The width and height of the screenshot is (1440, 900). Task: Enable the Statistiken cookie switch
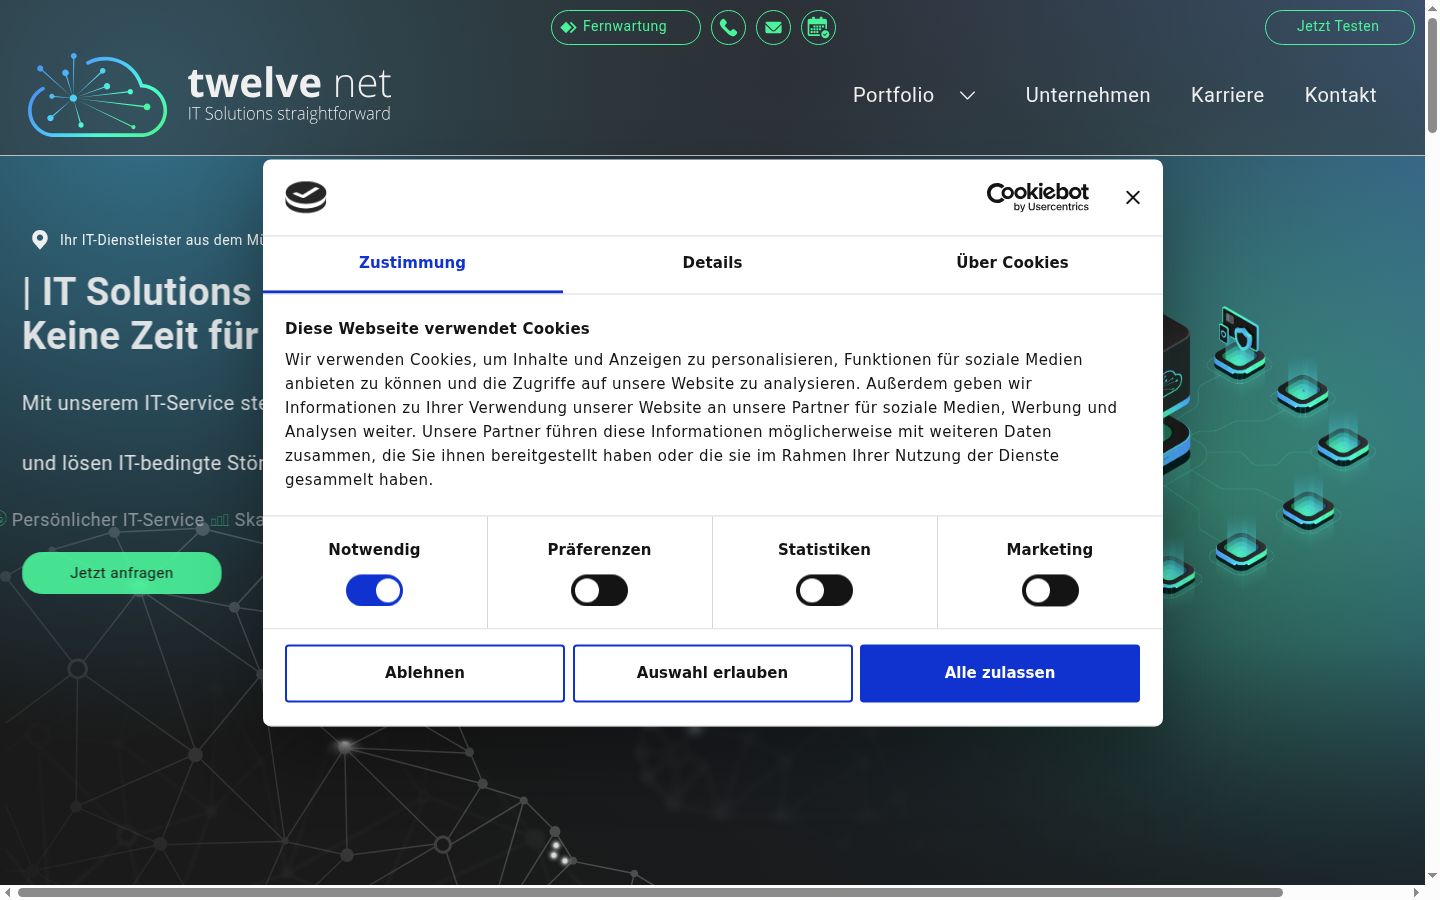tap(824, 591)
